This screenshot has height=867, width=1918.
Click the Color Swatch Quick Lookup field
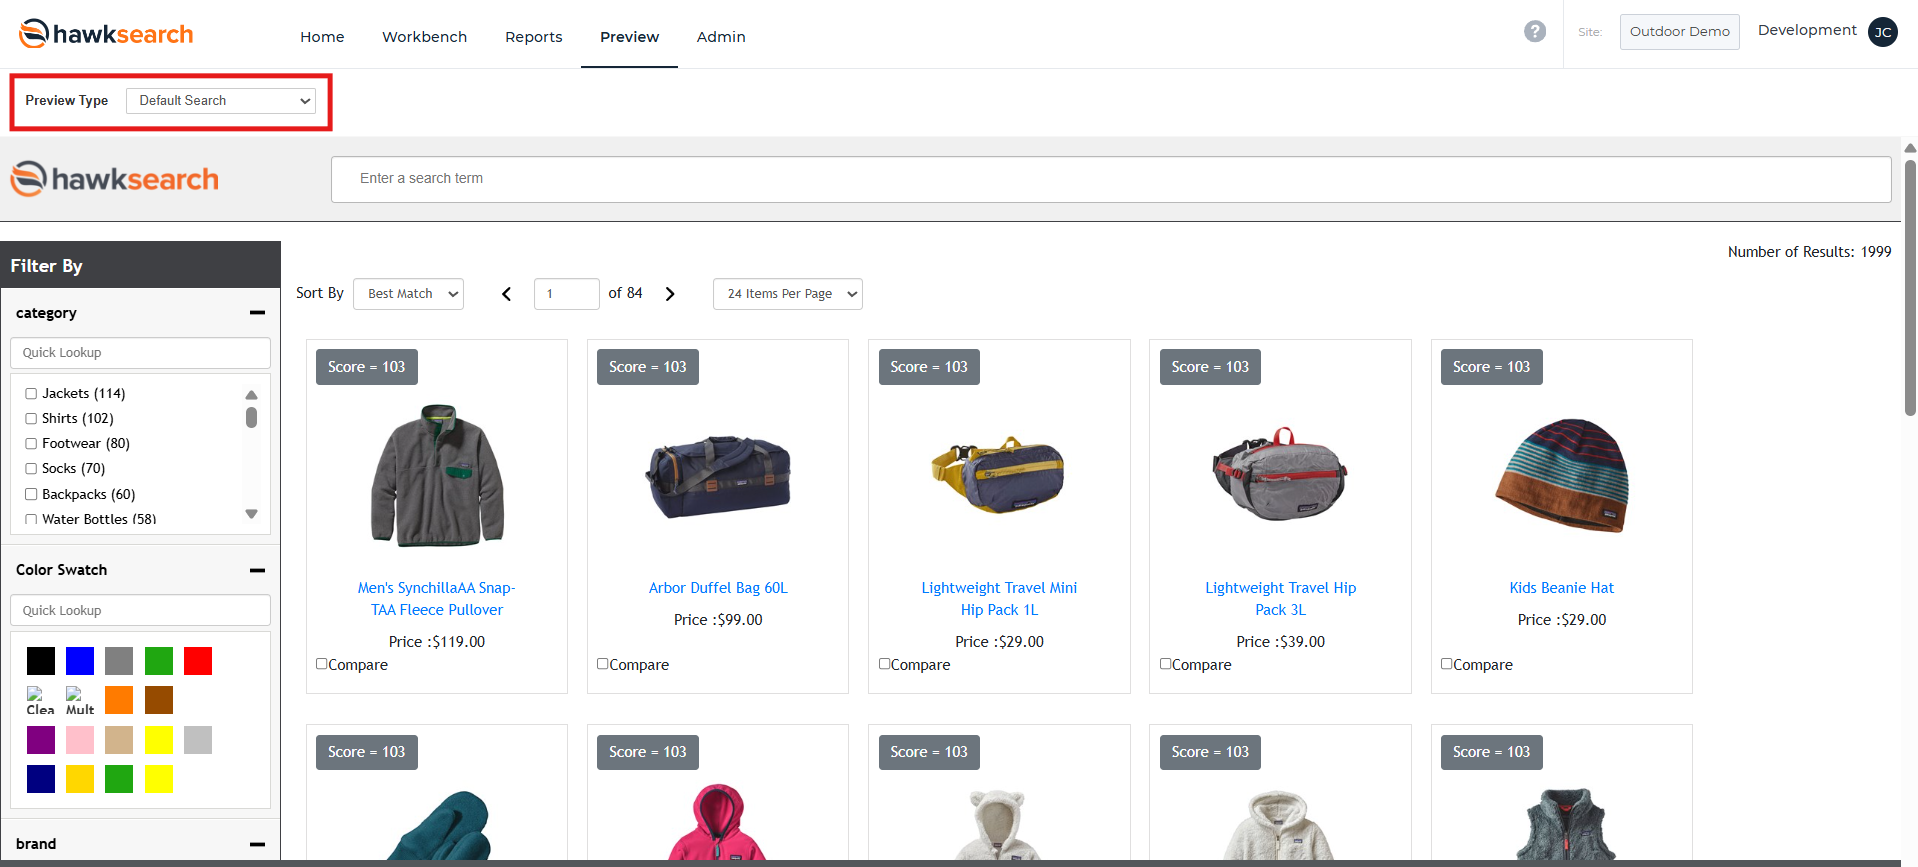pos(140,611)
